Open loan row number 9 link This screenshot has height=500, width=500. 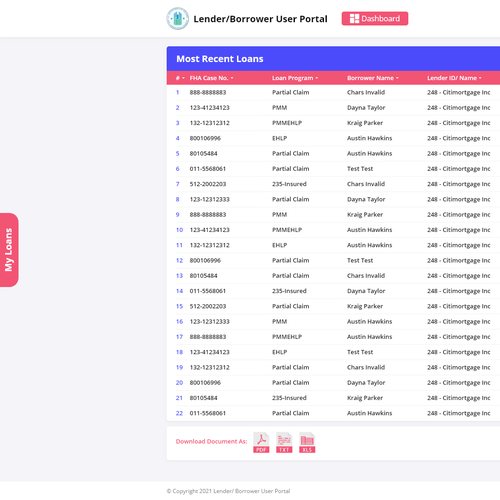[x=178, y=215]
